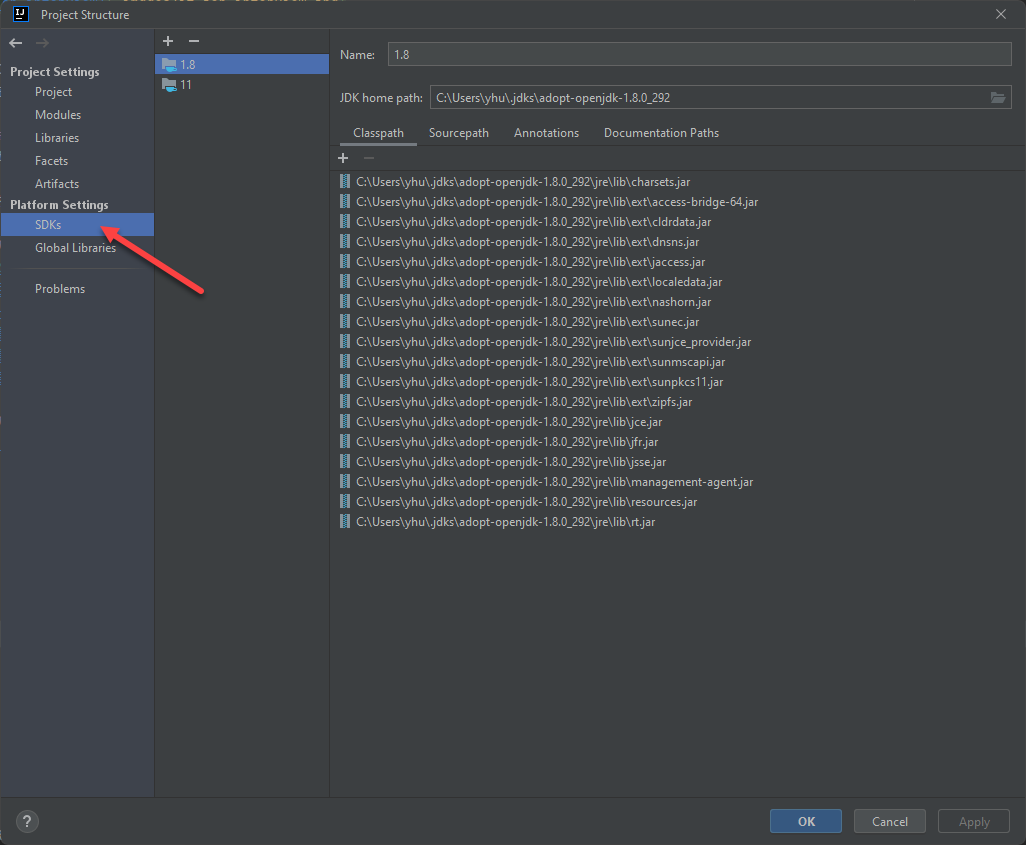Click the Cancel button
1026x845 pixels.
[x=890, y=821]
